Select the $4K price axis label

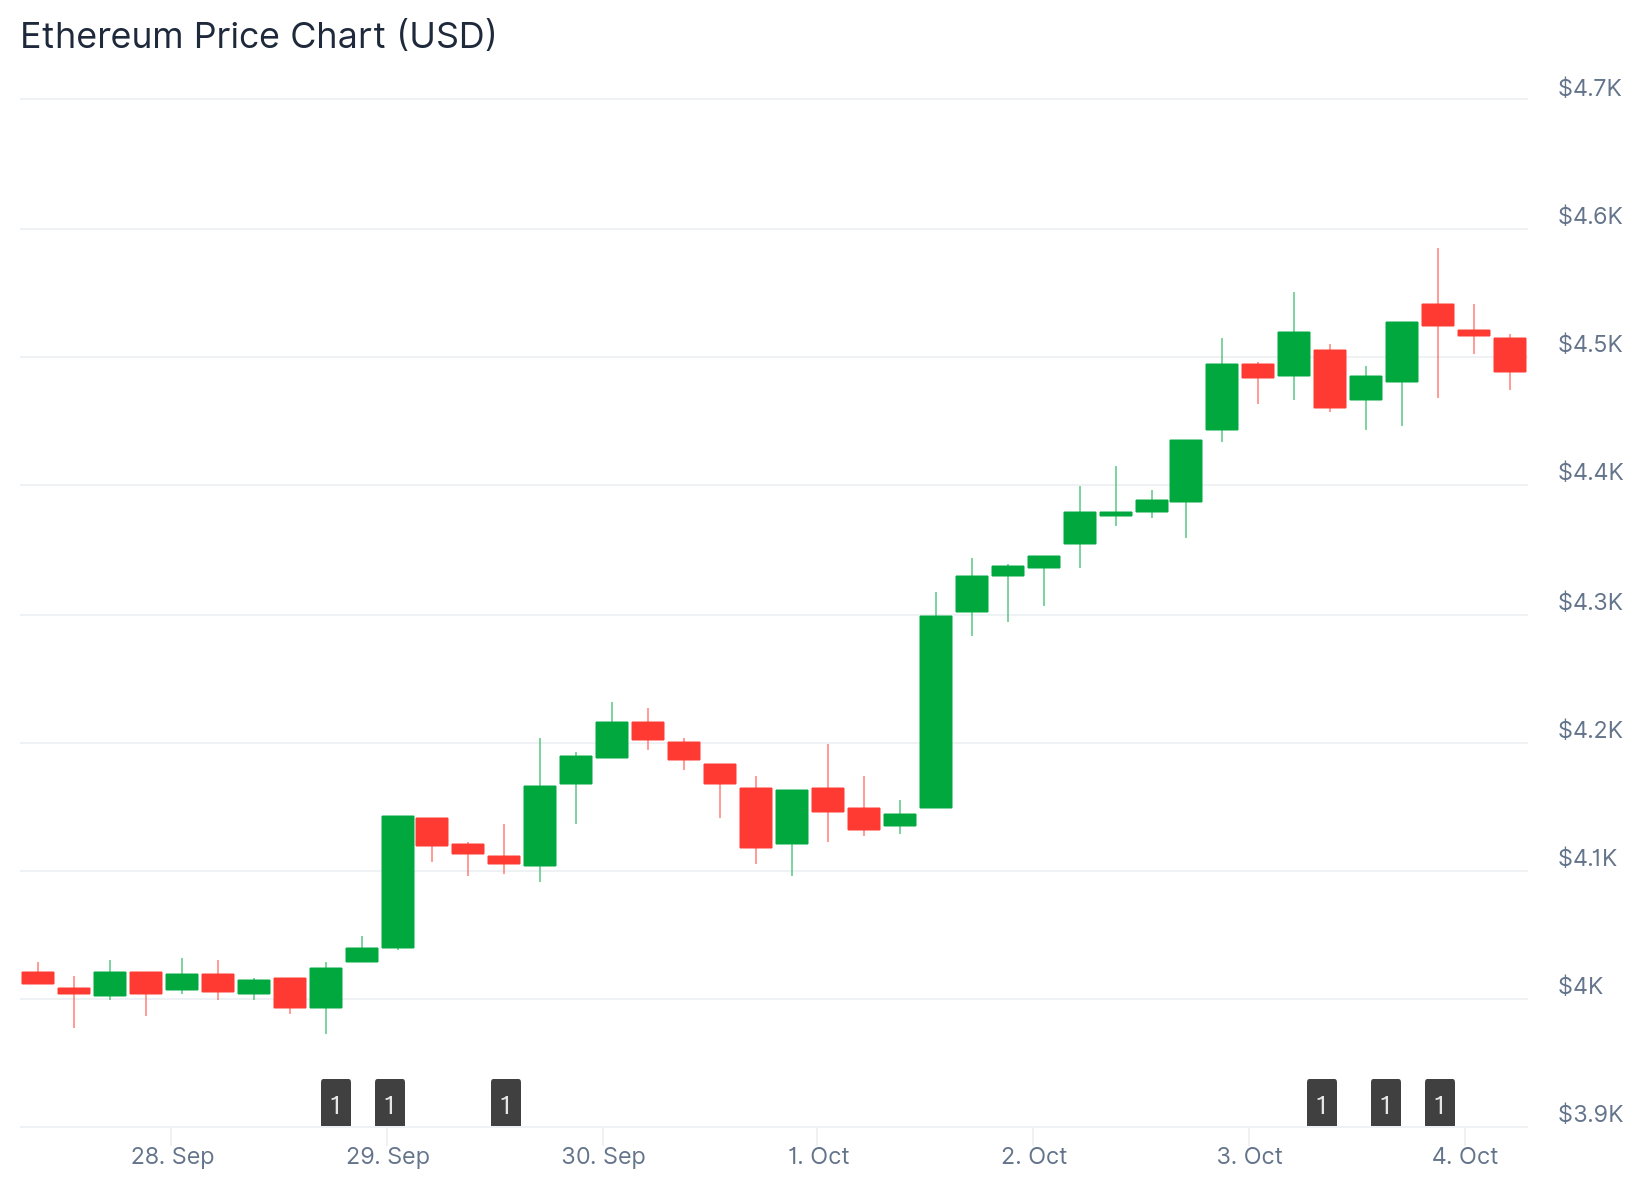point(1580,986)
